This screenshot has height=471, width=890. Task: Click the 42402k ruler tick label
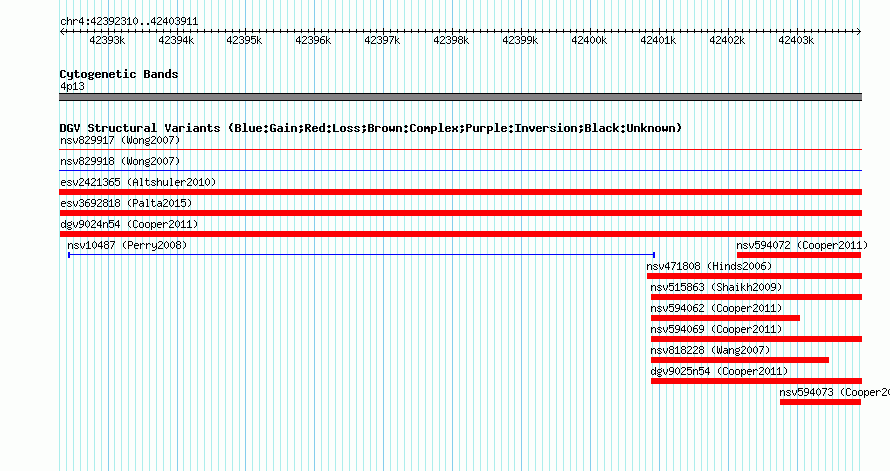tap(727, 40)
